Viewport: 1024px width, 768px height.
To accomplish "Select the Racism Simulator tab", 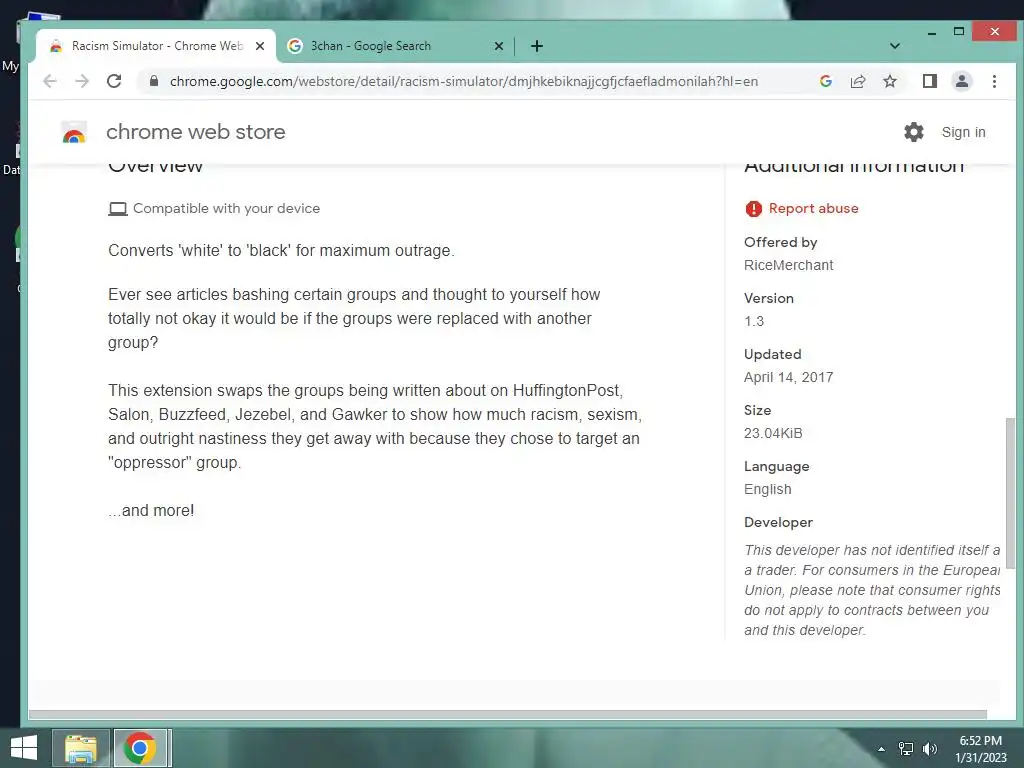I will (x=157, y=46).
